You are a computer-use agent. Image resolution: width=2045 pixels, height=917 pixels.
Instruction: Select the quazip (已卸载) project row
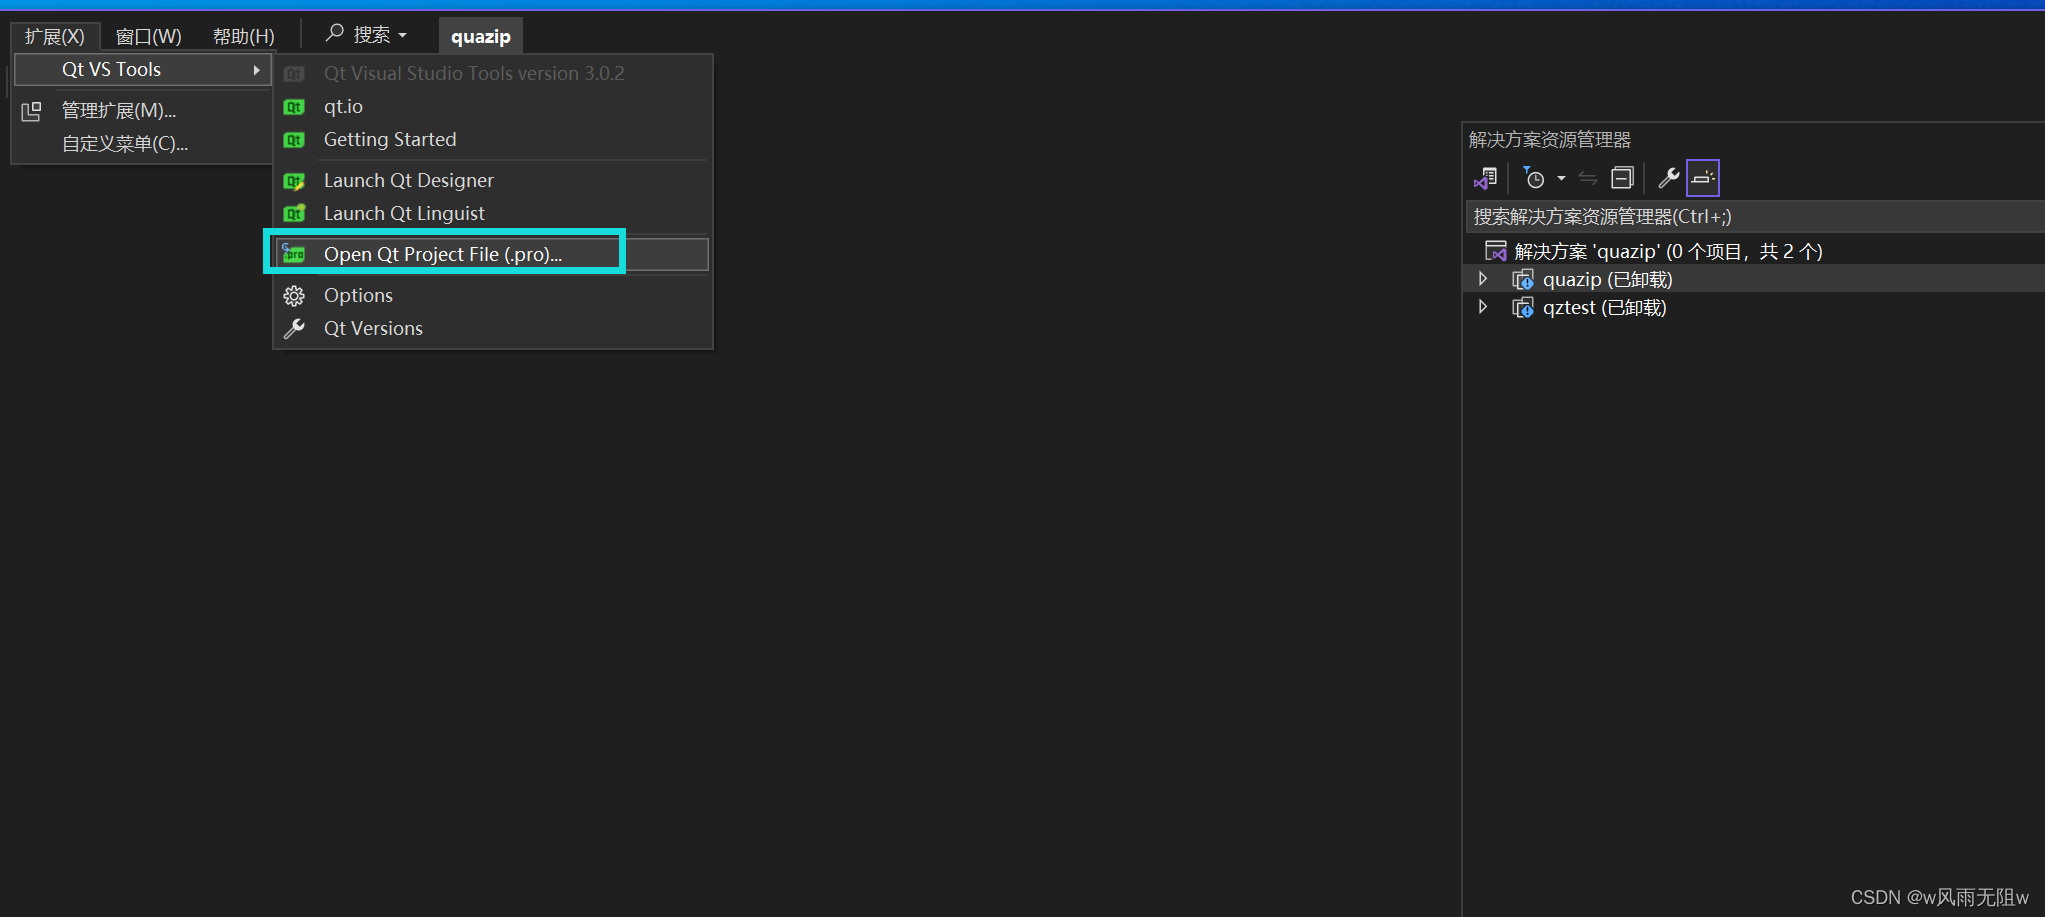pyautogui.click(x=1755, y=279)
